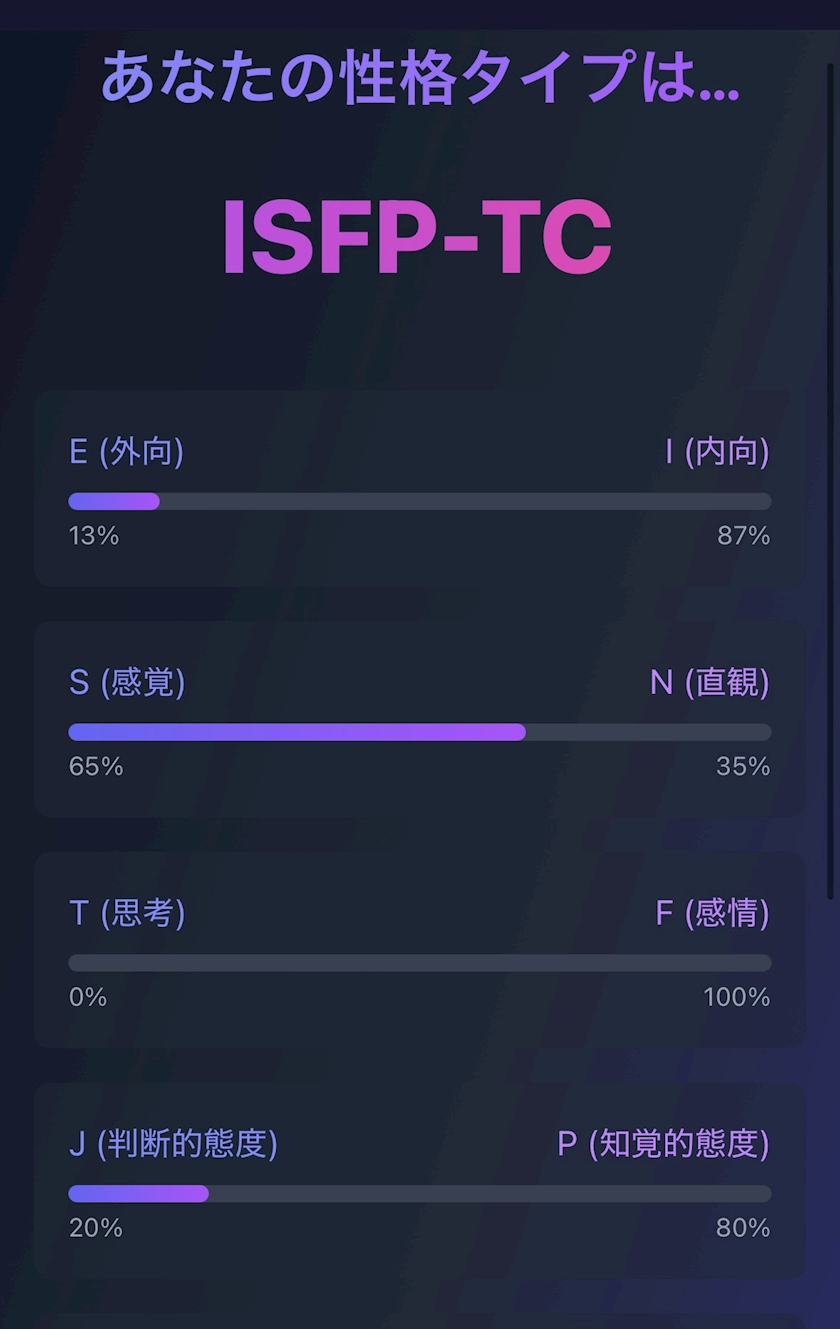840x1329 pixels.
Task: Click the N (直観) label
Action: pos(709,683)
